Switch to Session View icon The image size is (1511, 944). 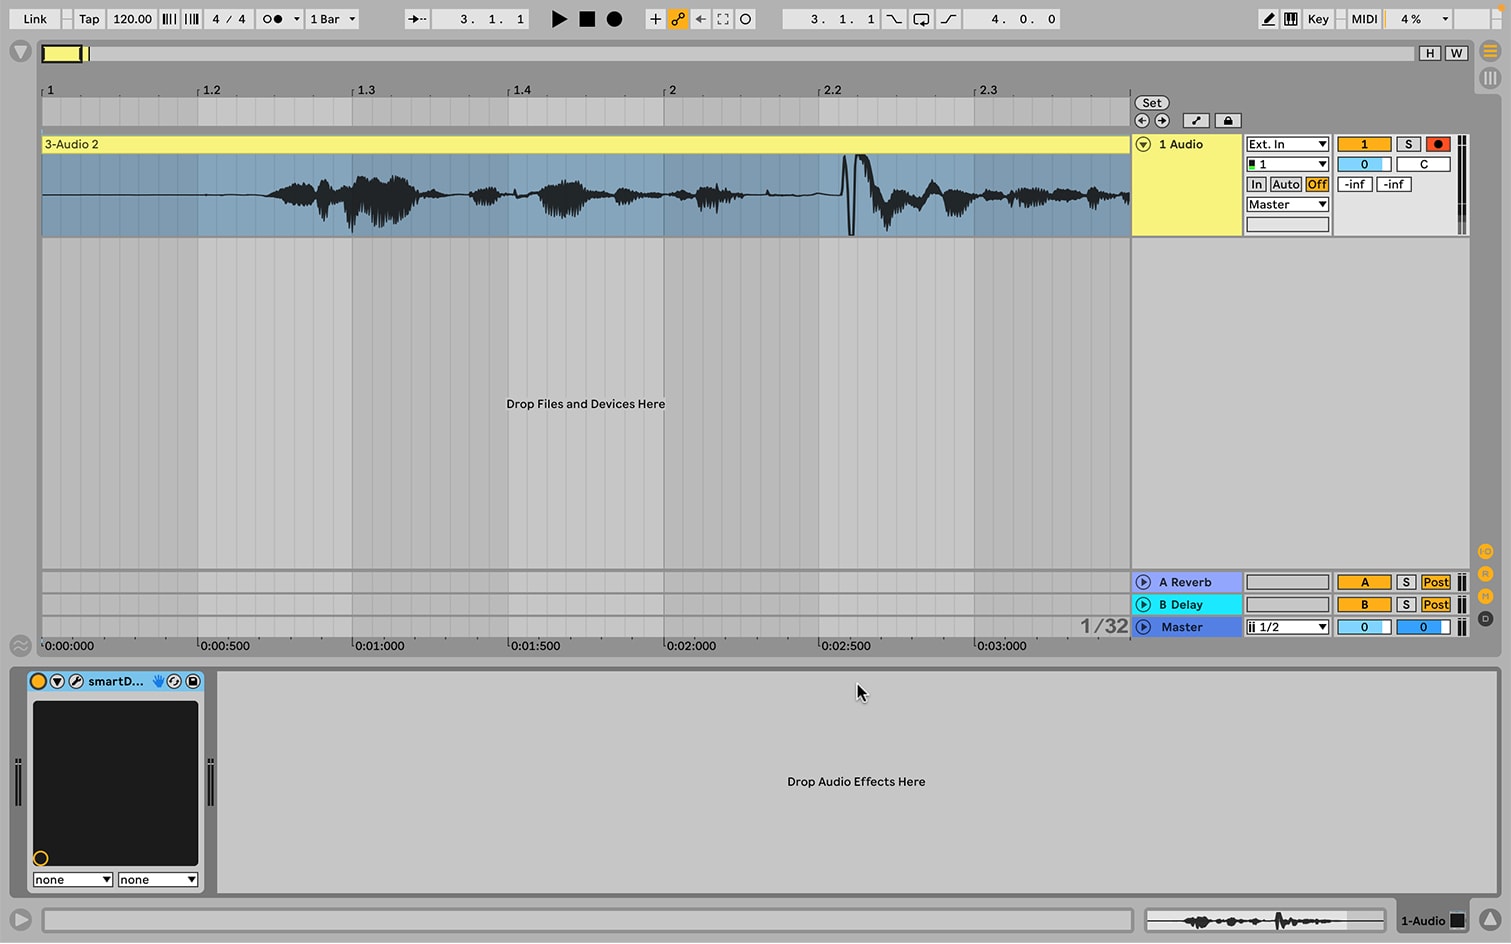coord(1490,77)
